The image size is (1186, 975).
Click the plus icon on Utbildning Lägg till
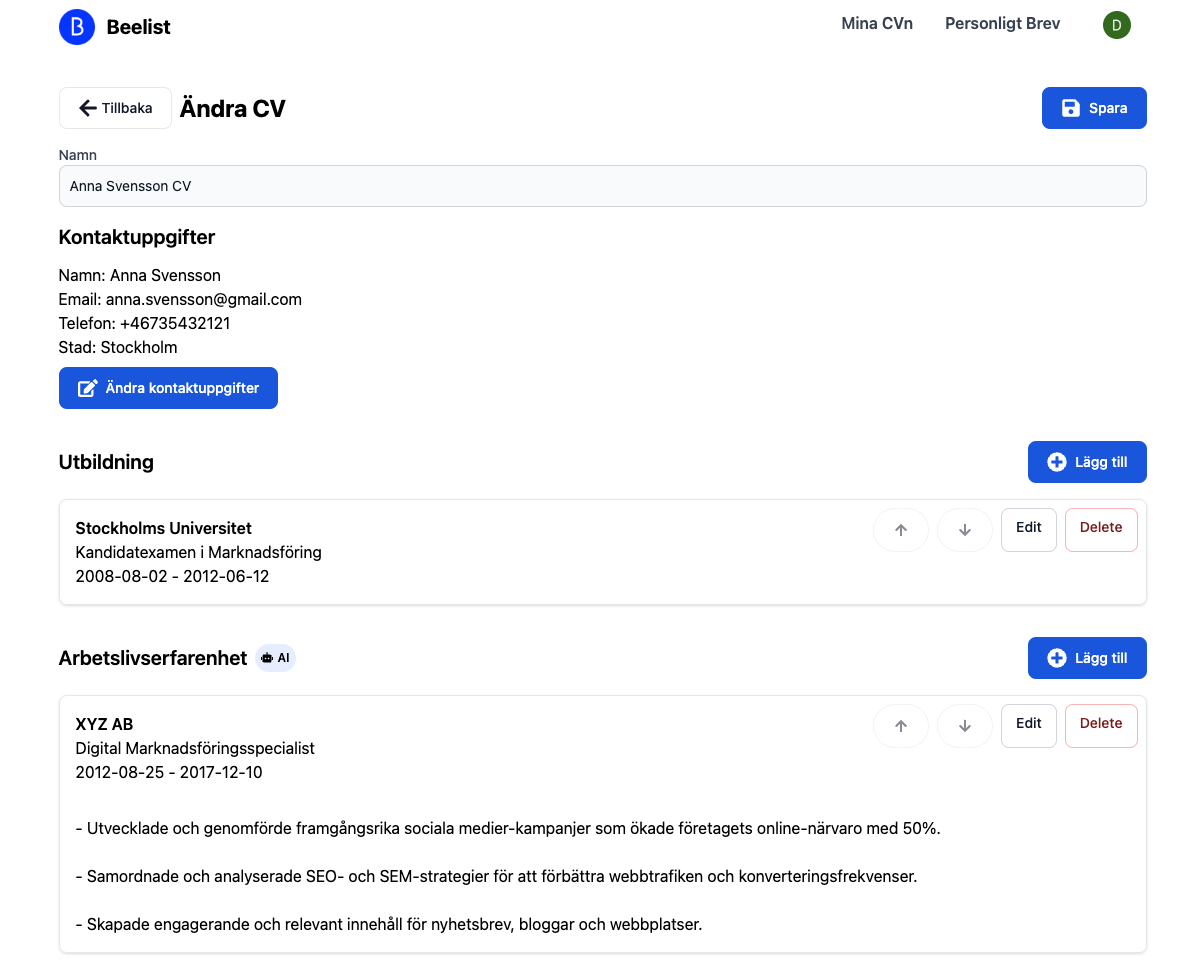[1056, 461]
